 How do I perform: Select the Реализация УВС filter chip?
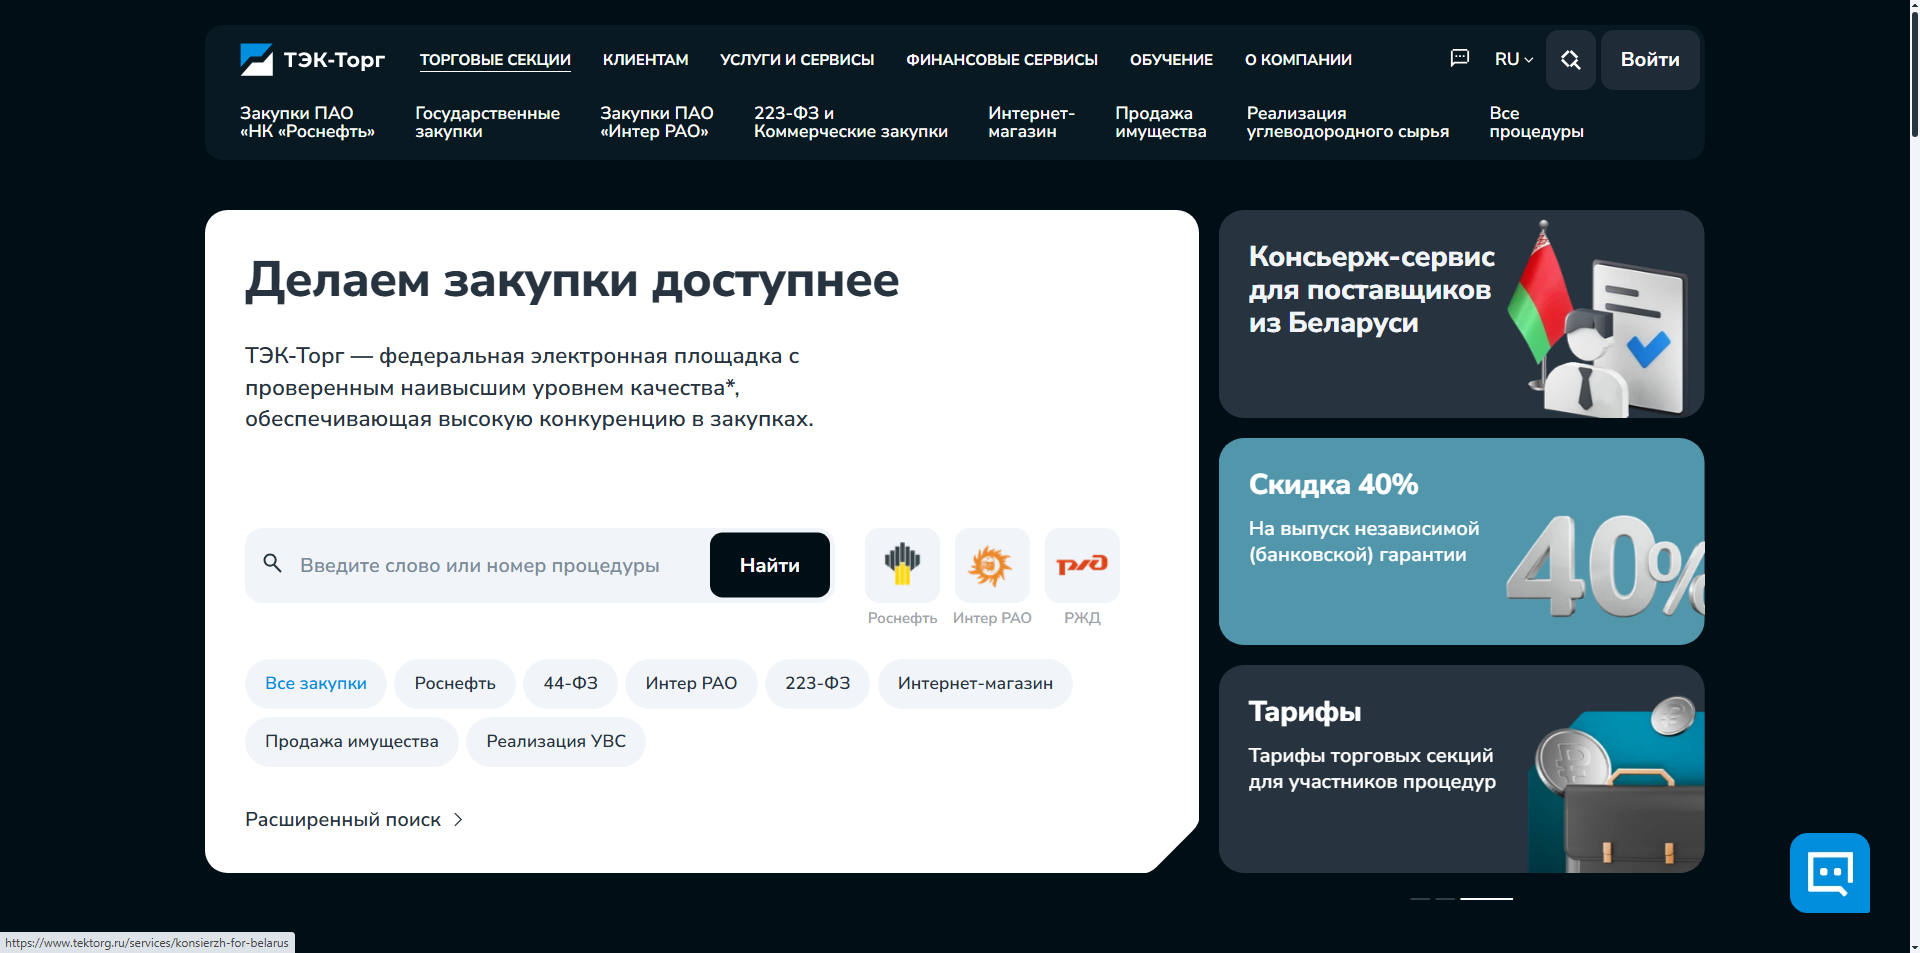click(x=556, y=741)
